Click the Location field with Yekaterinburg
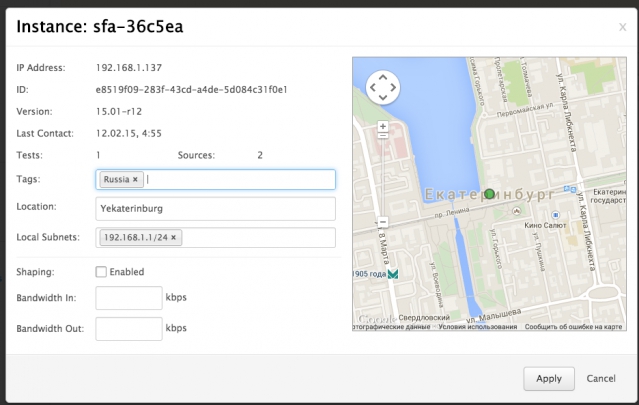Screen dimensions: 639x405 216,209
